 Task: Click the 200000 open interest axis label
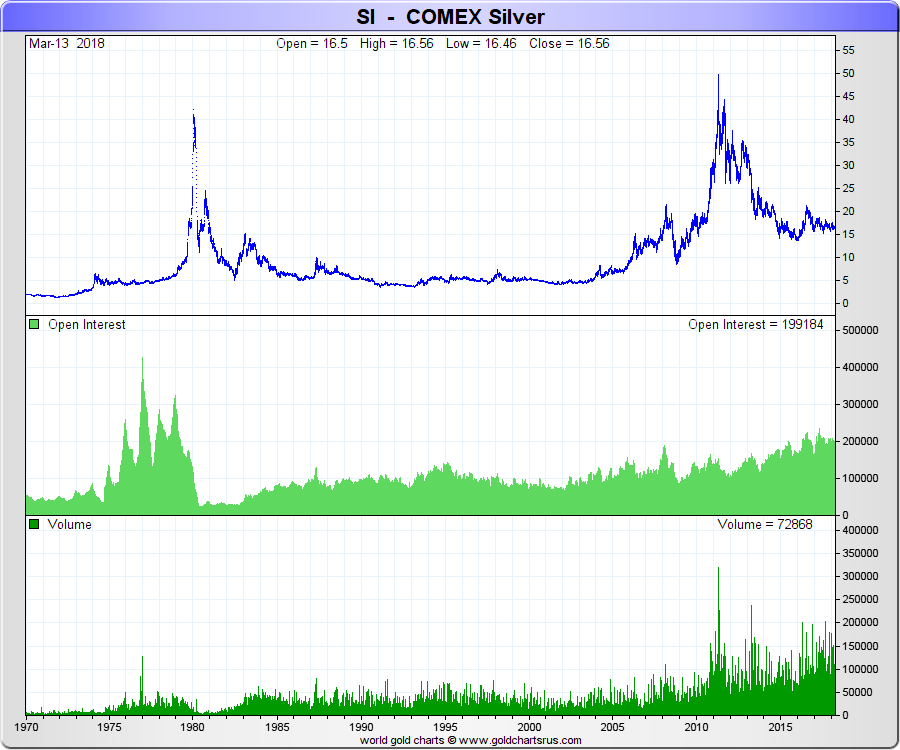pos(860,441)
